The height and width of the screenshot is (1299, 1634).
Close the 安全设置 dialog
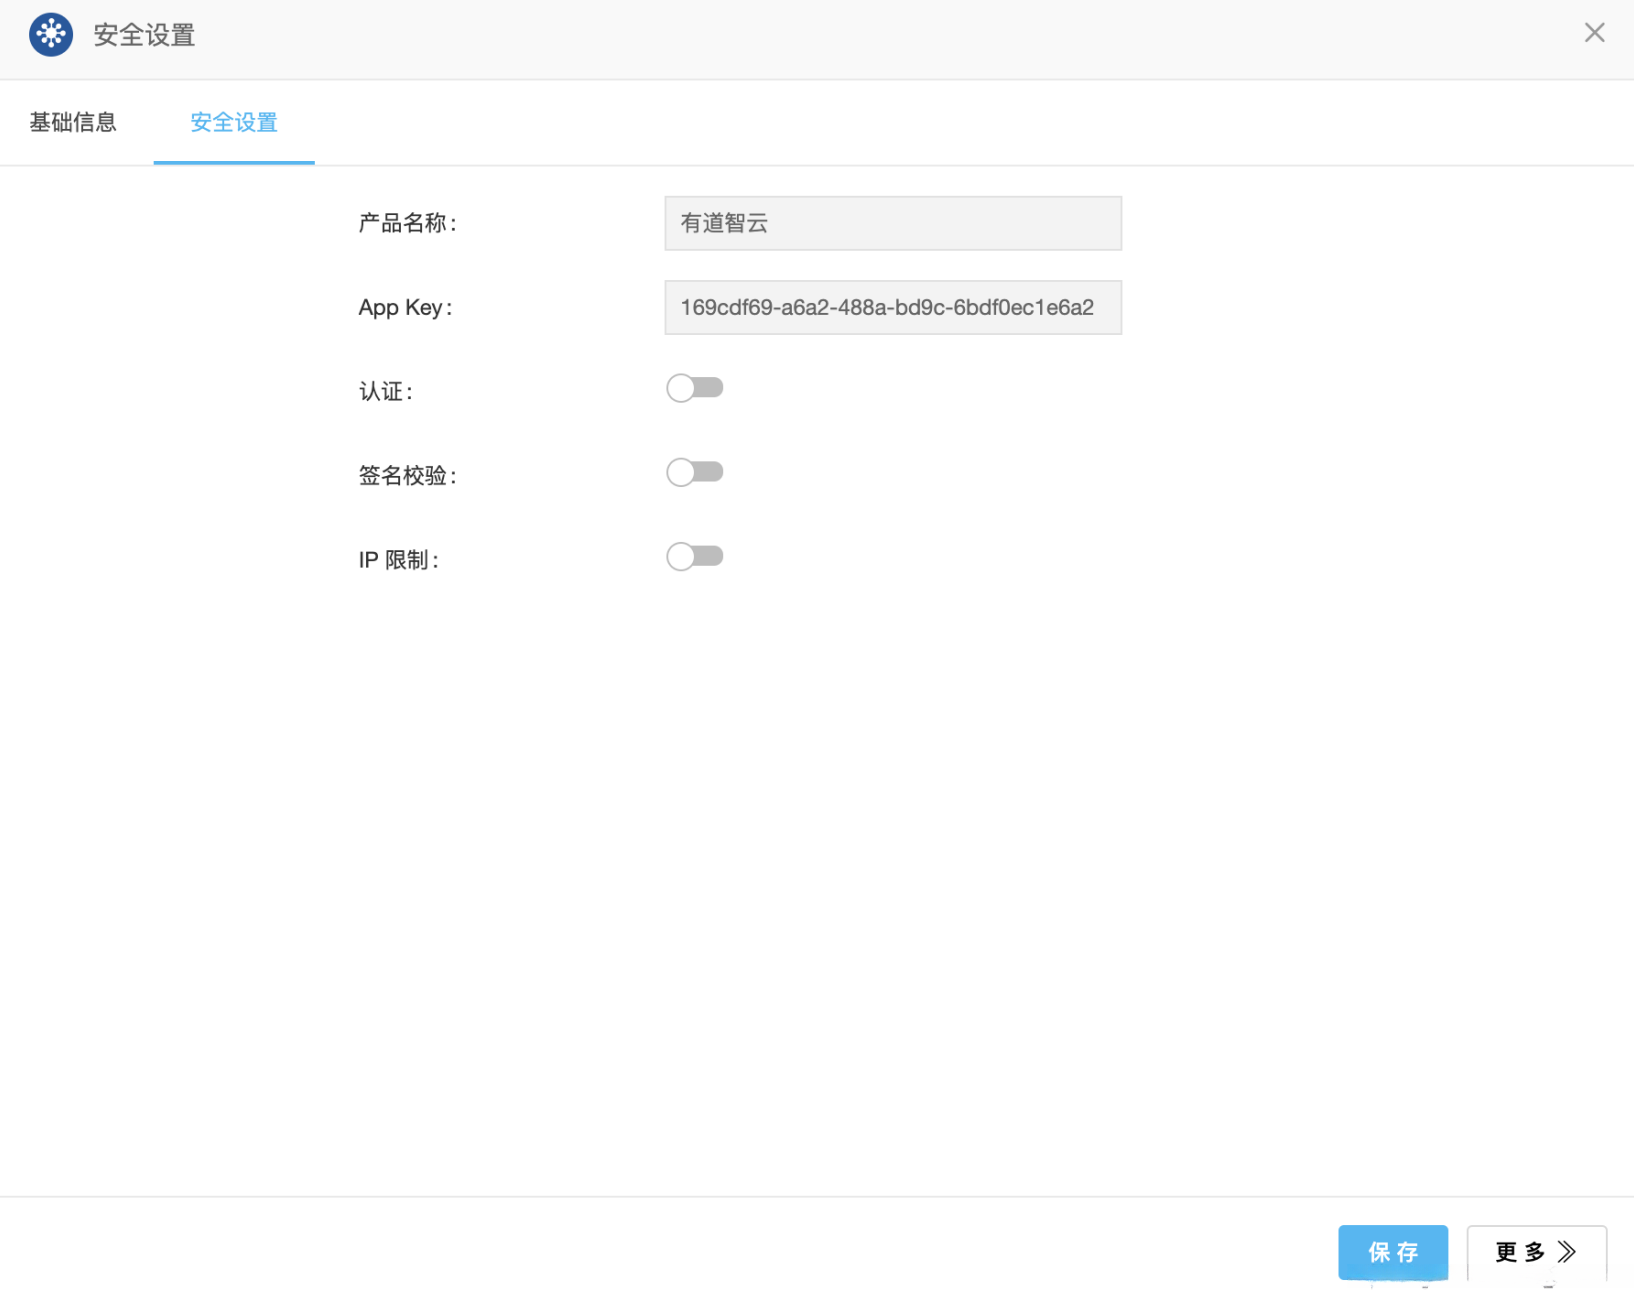[x=1593, y=32]
